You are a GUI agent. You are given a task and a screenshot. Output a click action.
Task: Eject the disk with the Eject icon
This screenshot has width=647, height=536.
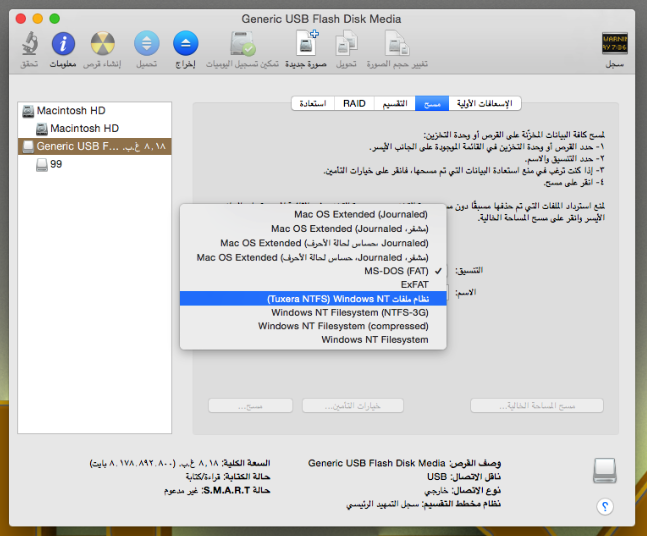click(x=186, y=43)
